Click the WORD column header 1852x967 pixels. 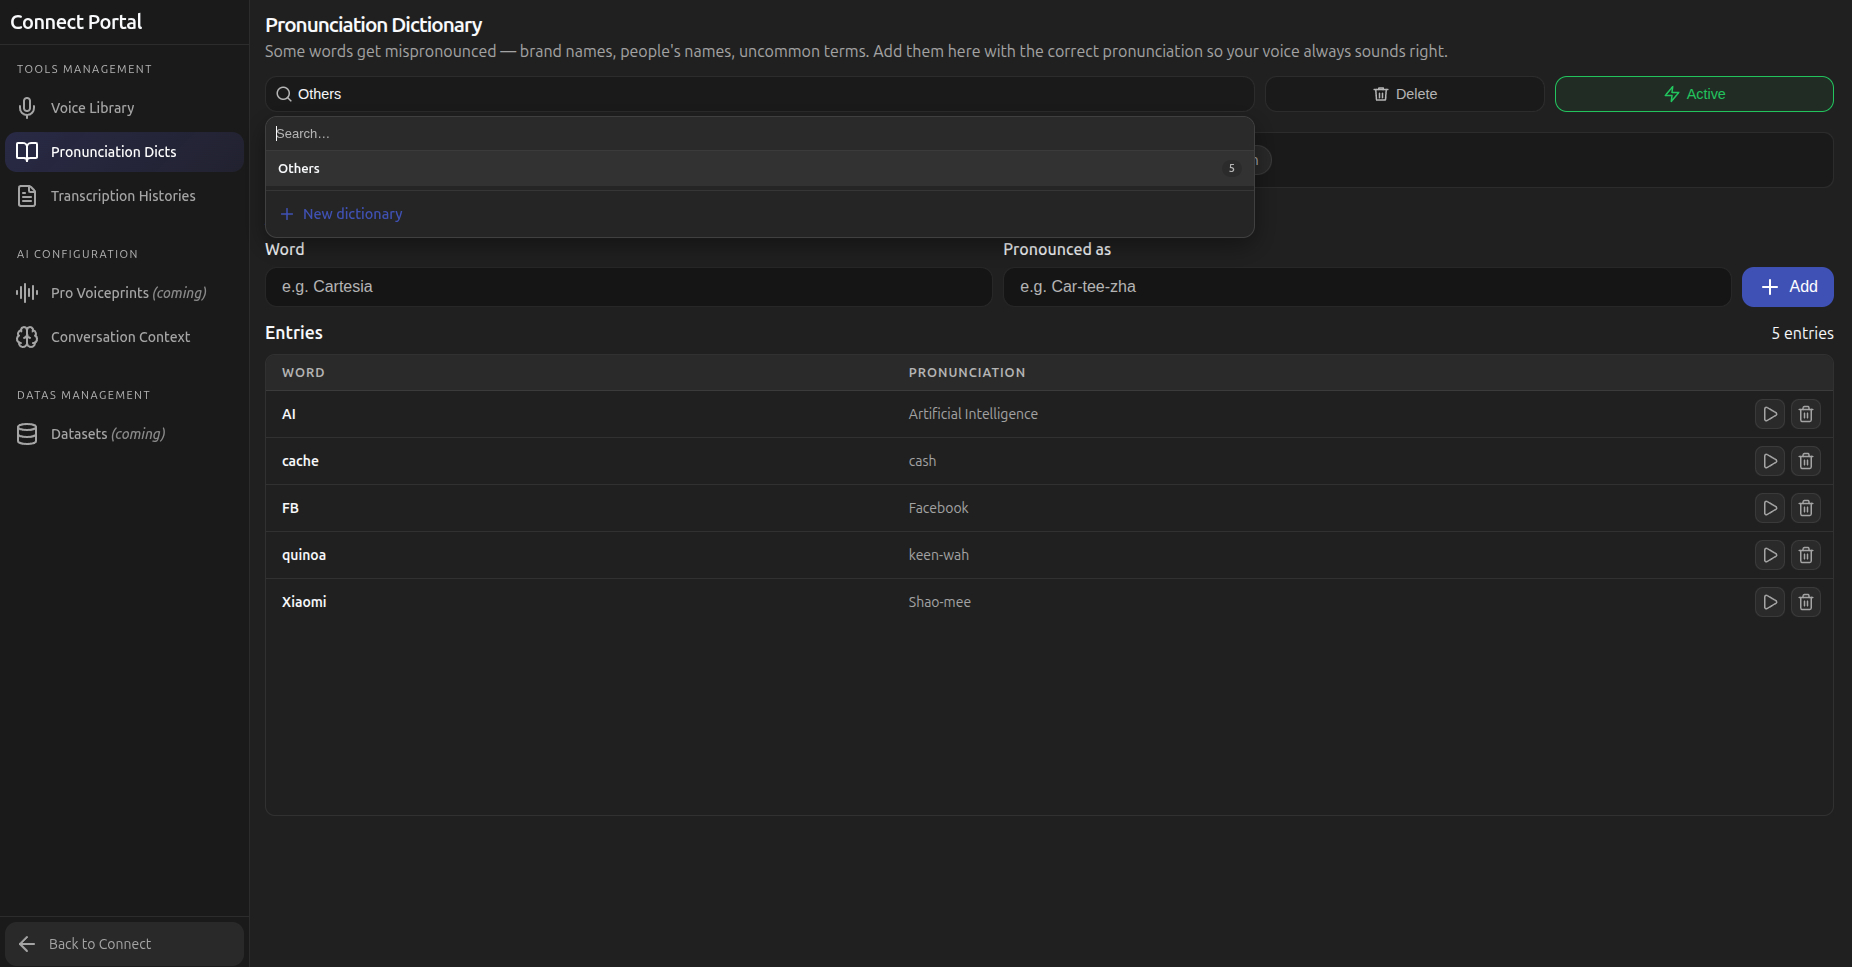click(x=303, y=373)
